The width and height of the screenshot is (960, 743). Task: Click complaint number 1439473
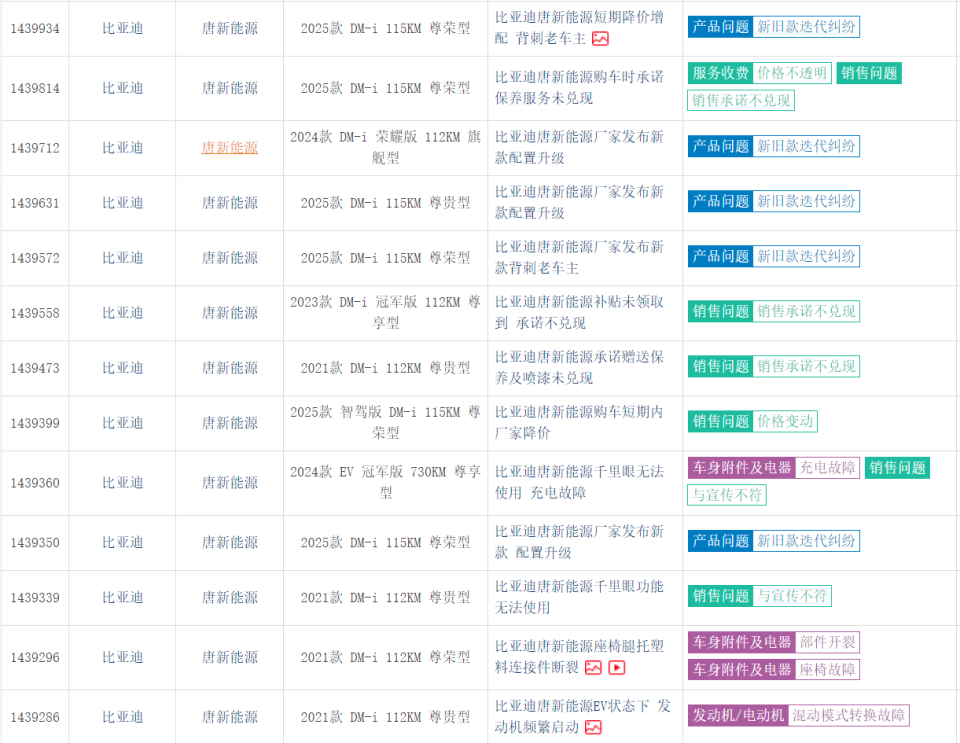point(35,368)
